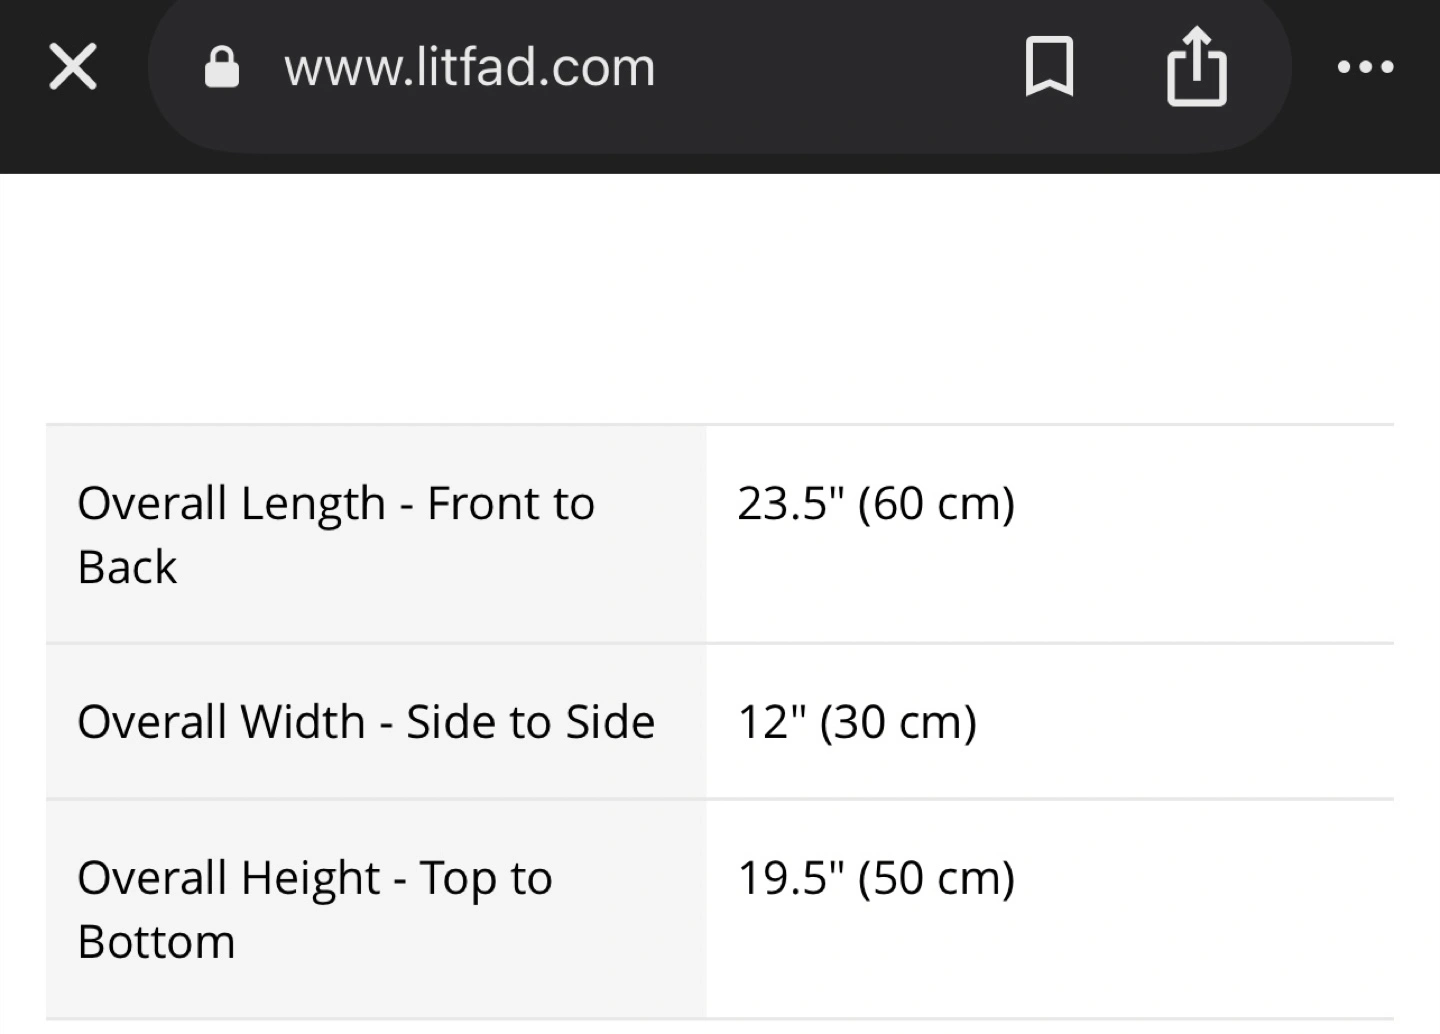Open the three-dot more options menu
Viewport: 1440px width, 1034px height.
[x=1365, y=67]
